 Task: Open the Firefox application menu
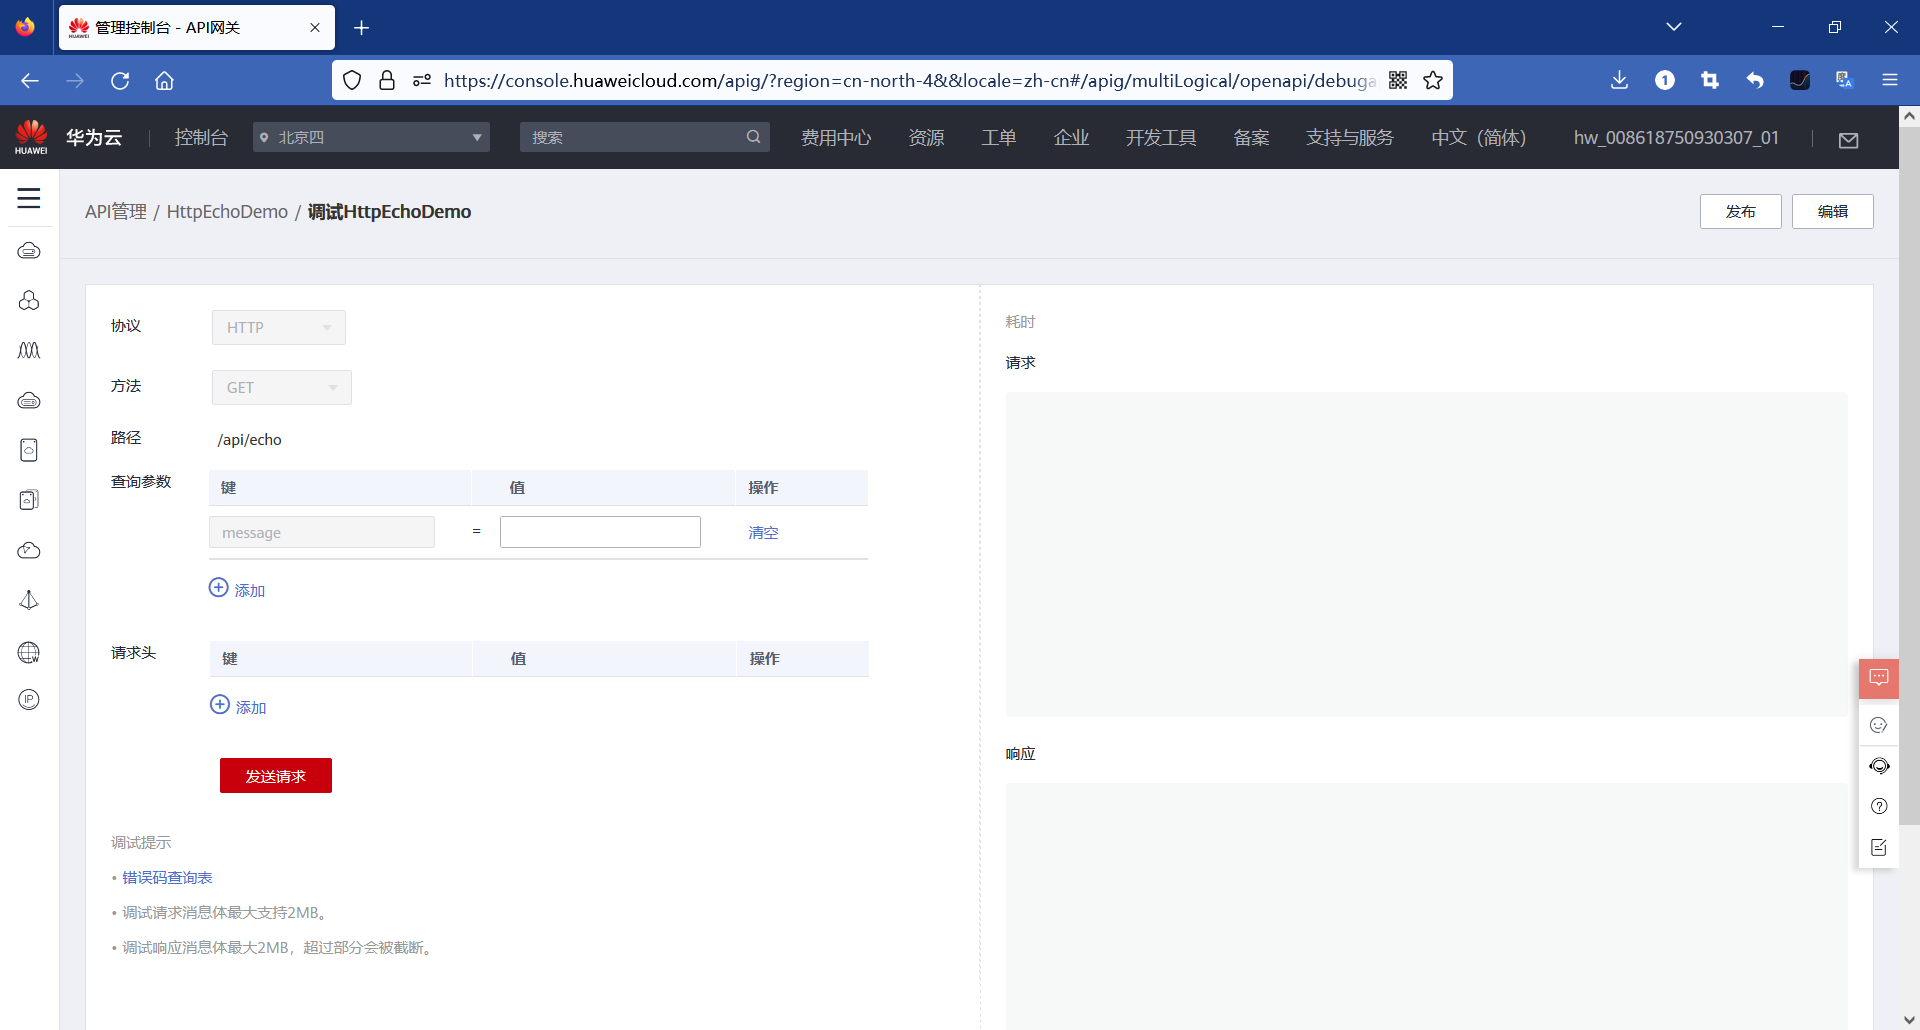(x=1890, y=80)
